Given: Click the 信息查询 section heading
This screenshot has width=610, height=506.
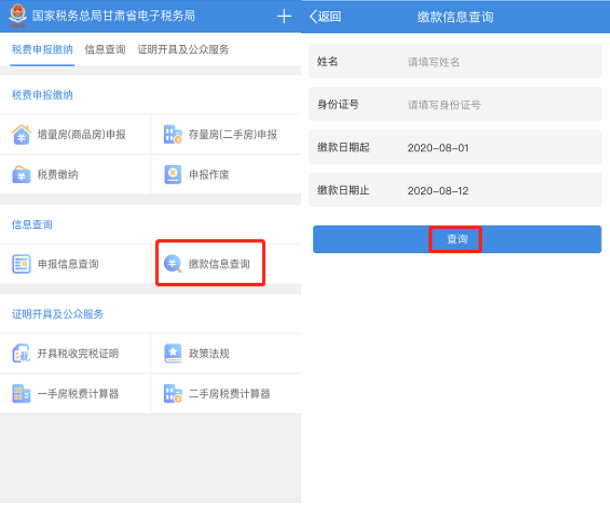Looking at the screenshot, I should tap(32, 224).
